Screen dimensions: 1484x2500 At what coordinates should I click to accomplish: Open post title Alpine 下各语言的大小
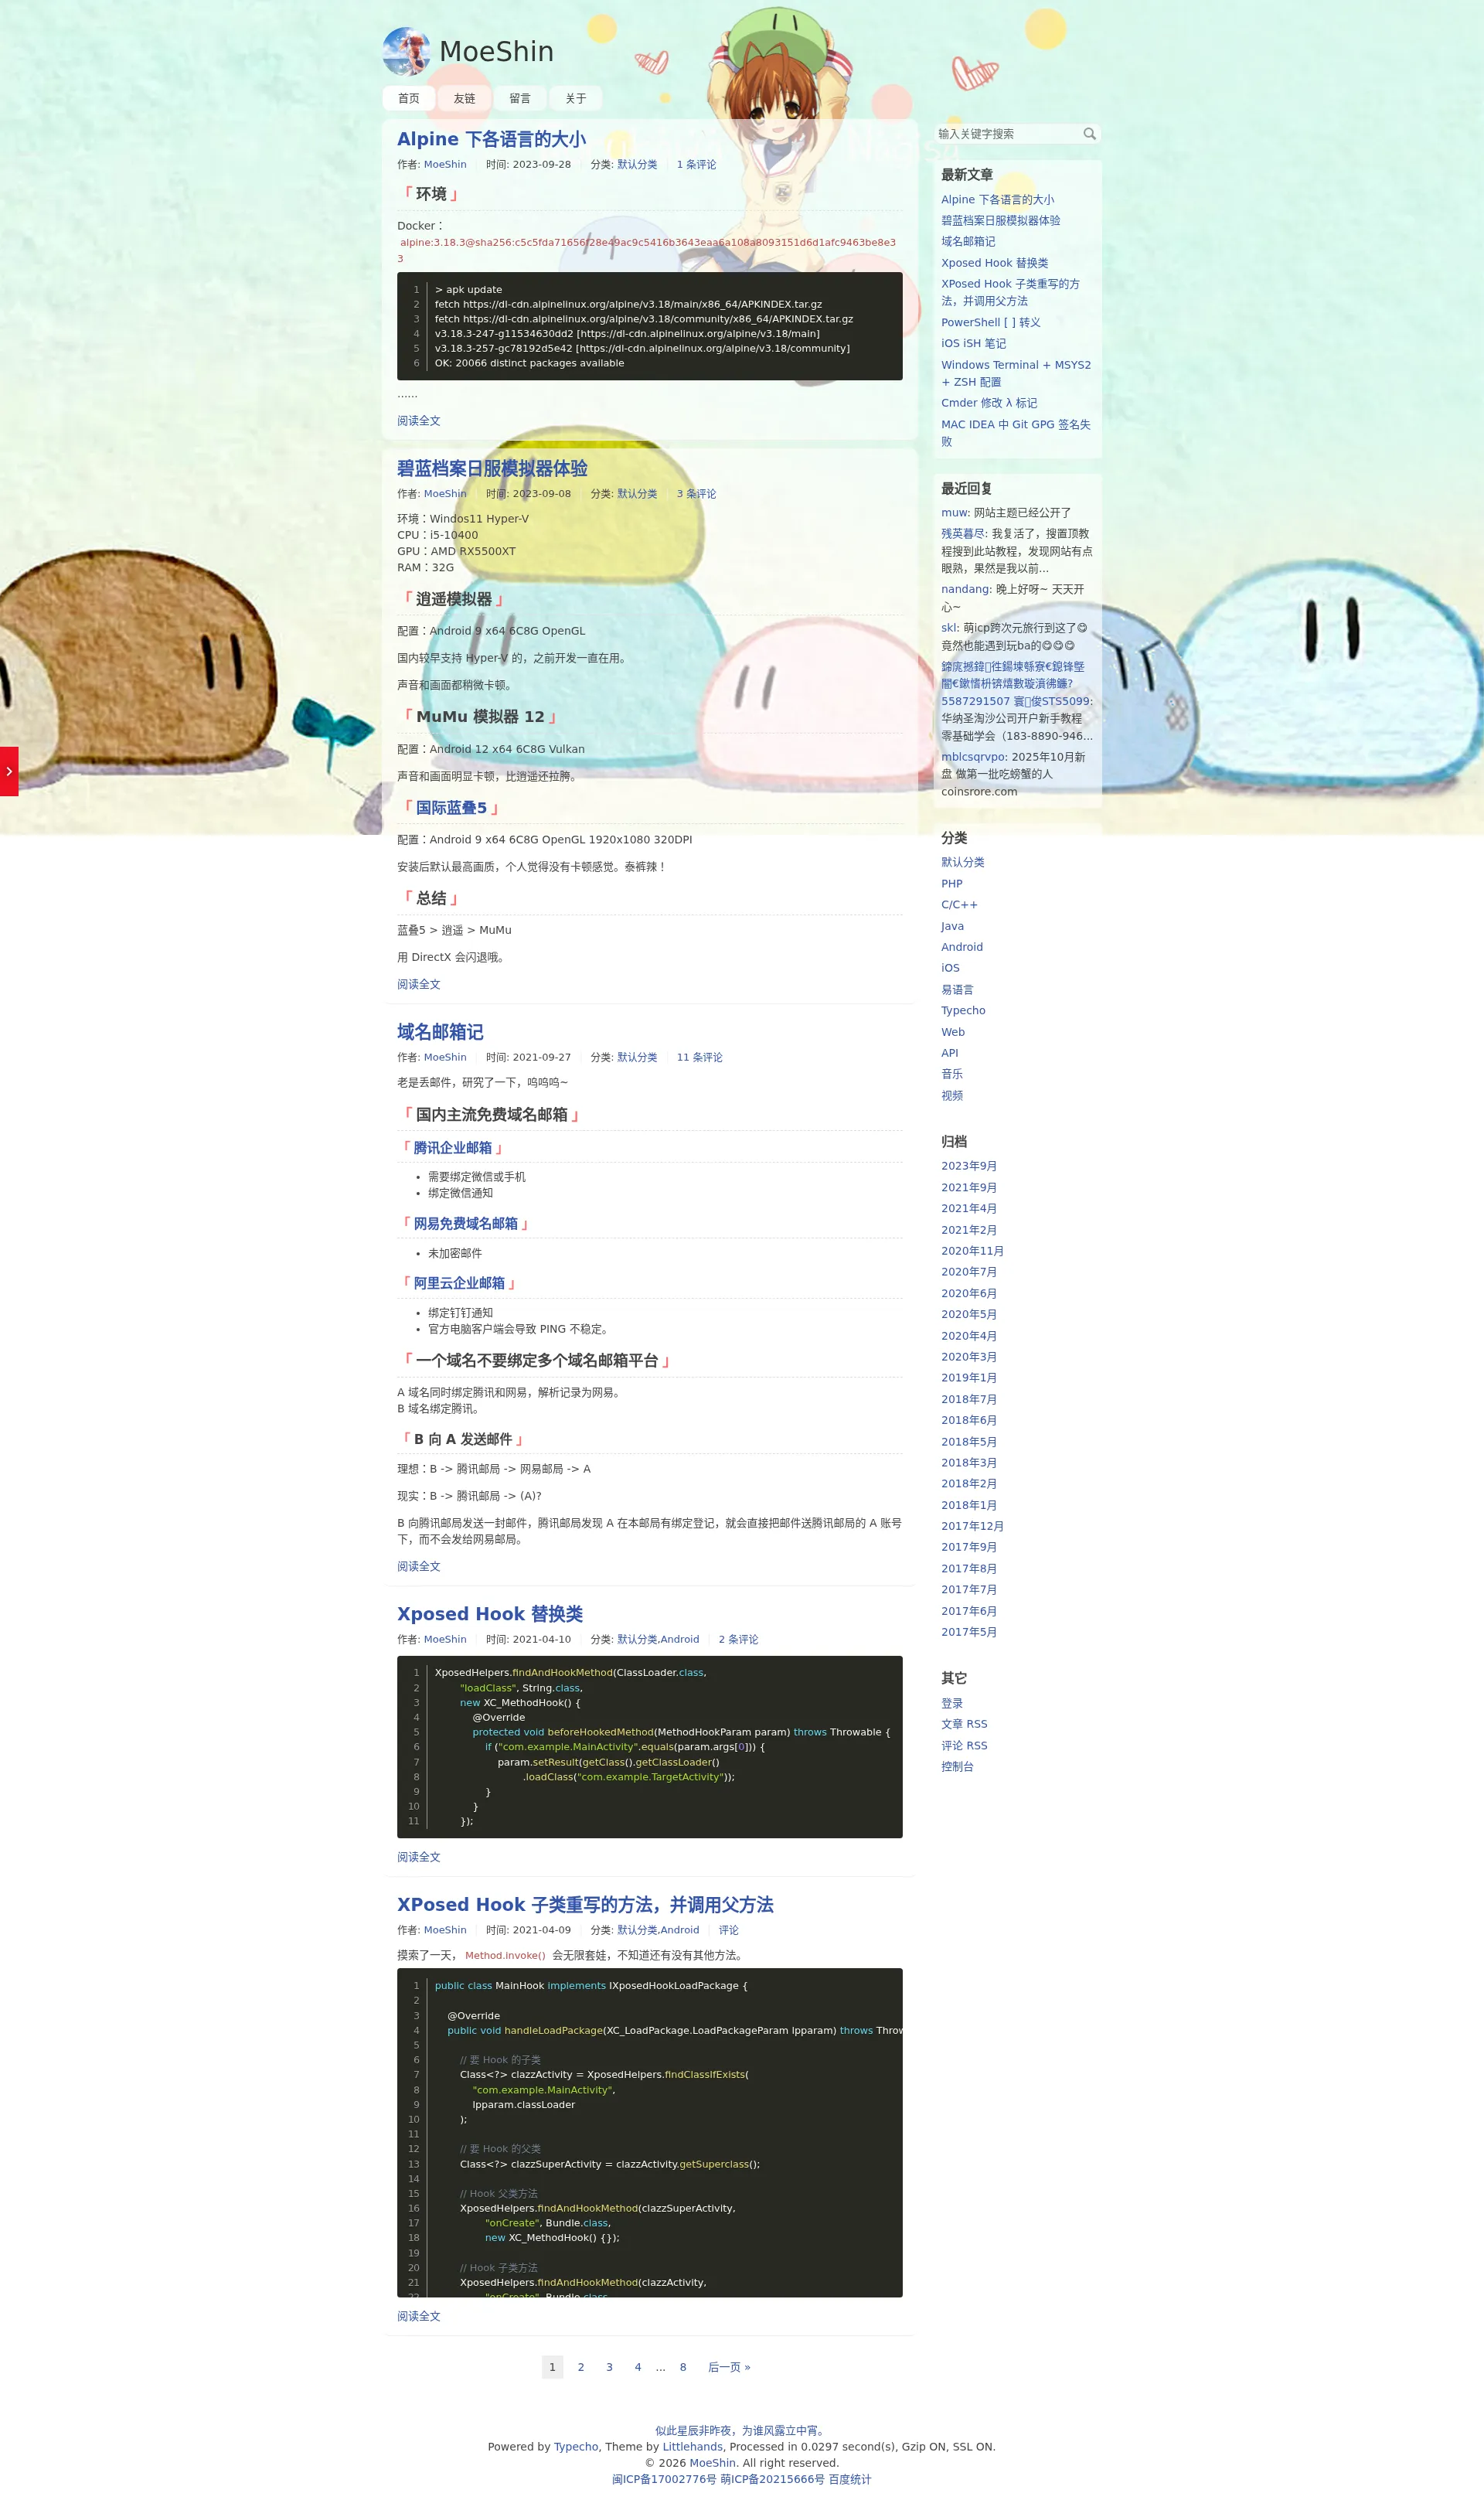[x=491, y=139]
